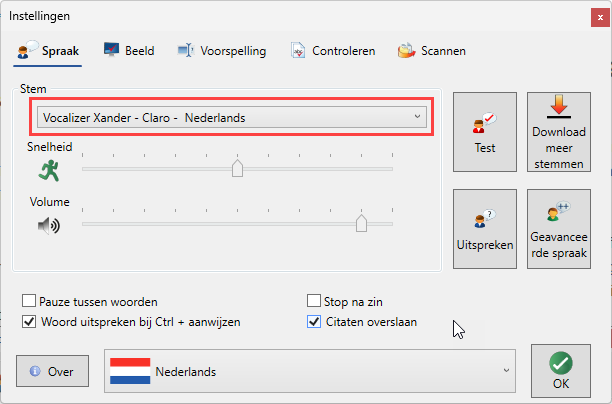Enable Pauze tussen woorden checkbox

[x=29, y=301]
